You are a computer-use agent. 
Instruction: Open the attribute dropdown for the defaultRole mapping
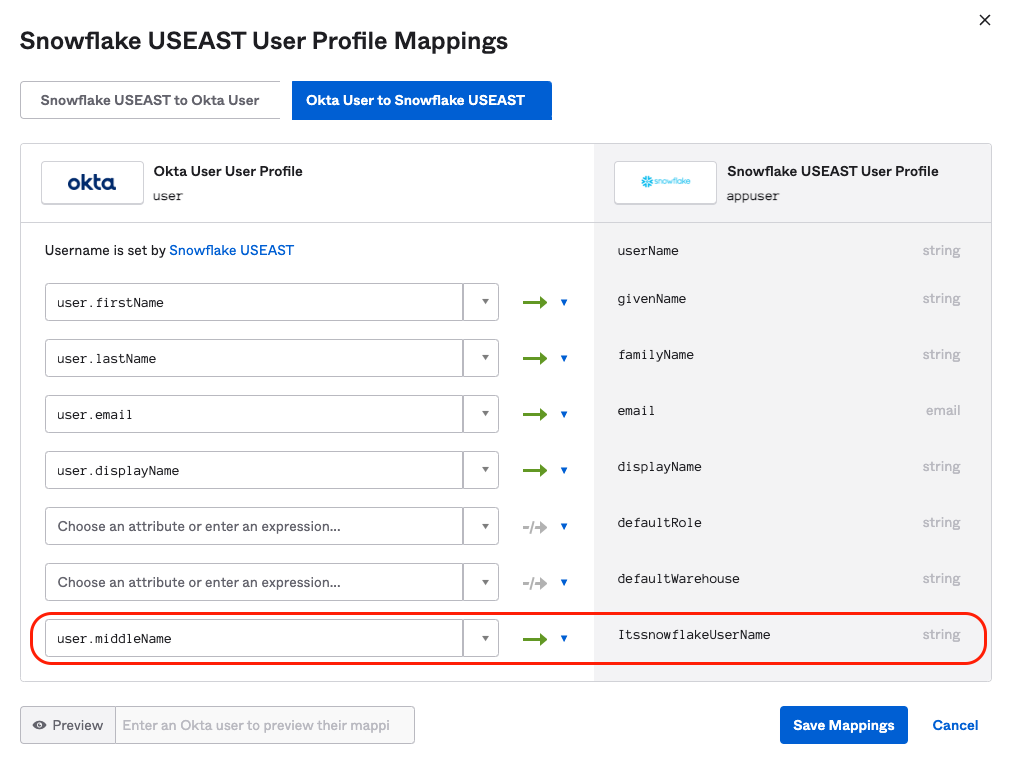pyautogui.click(x=485, y=525)
